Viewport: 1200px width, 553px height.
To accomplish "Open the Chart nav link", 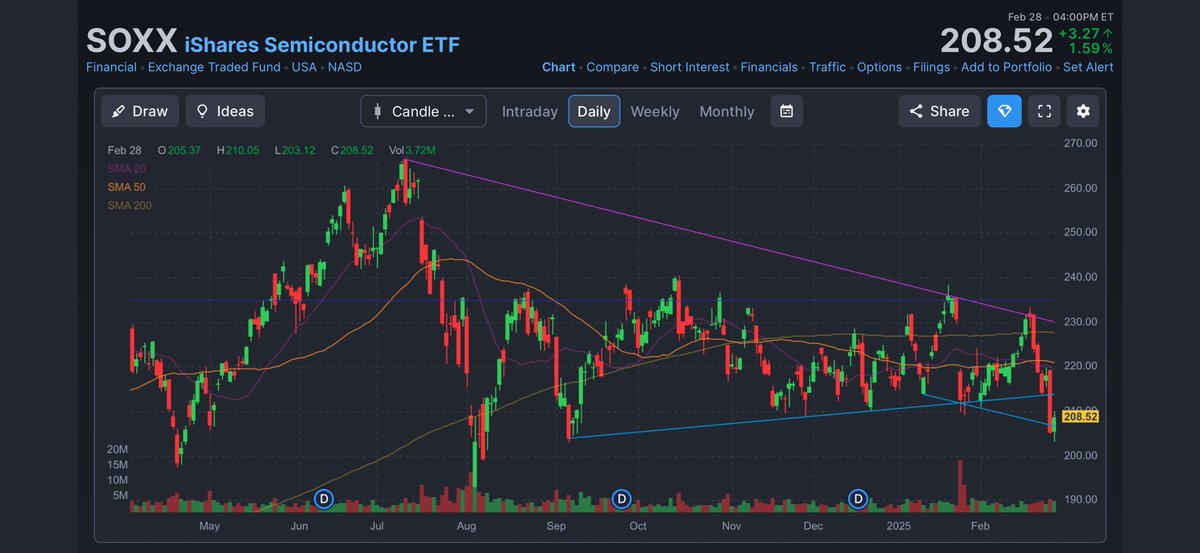I will tap(558, 67).
